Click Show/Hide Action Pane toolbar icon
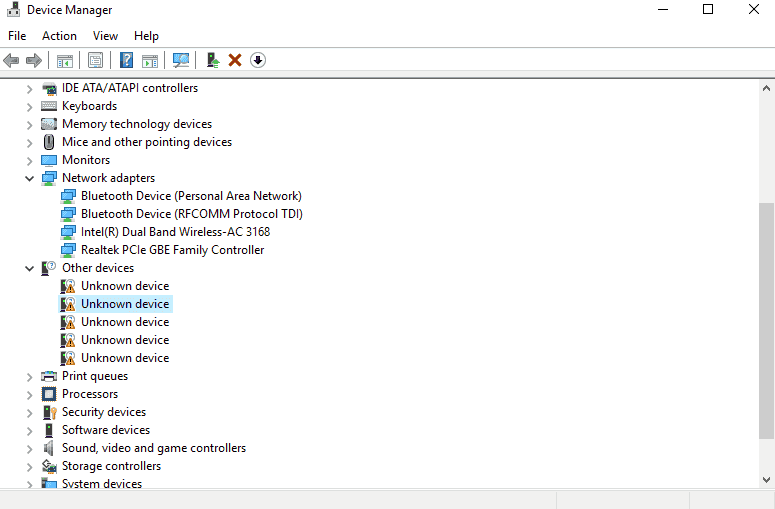 pyautogui.click(x=150, y=60)
